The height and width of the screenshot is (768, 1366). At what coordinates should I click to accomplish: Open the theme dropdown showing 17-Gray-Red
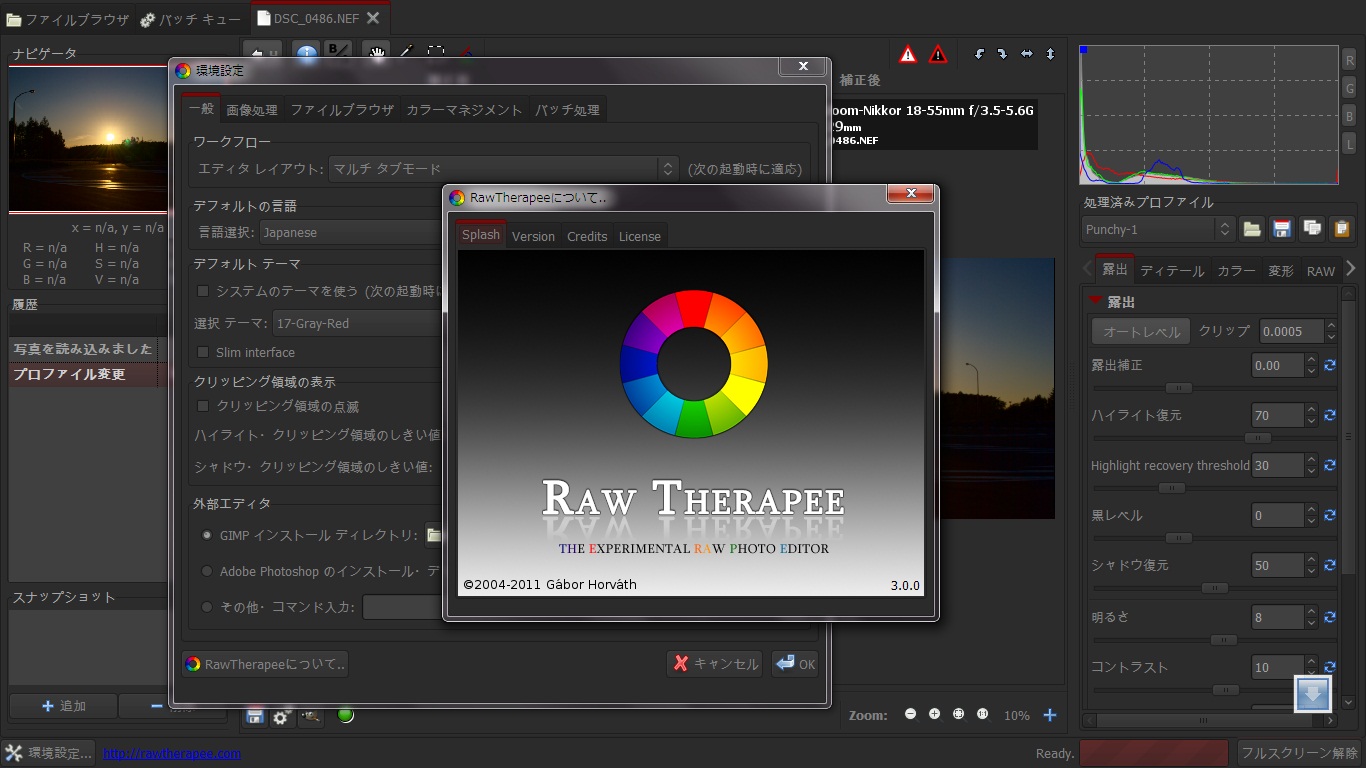tap(358, 323)
